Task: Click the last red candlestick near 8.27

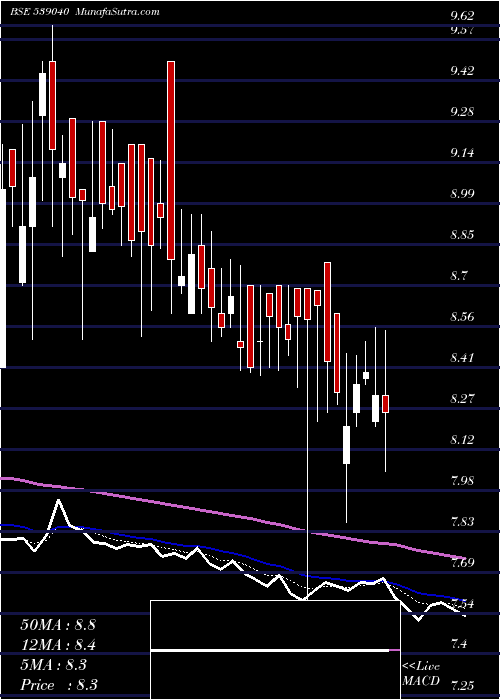Action: 385,404
